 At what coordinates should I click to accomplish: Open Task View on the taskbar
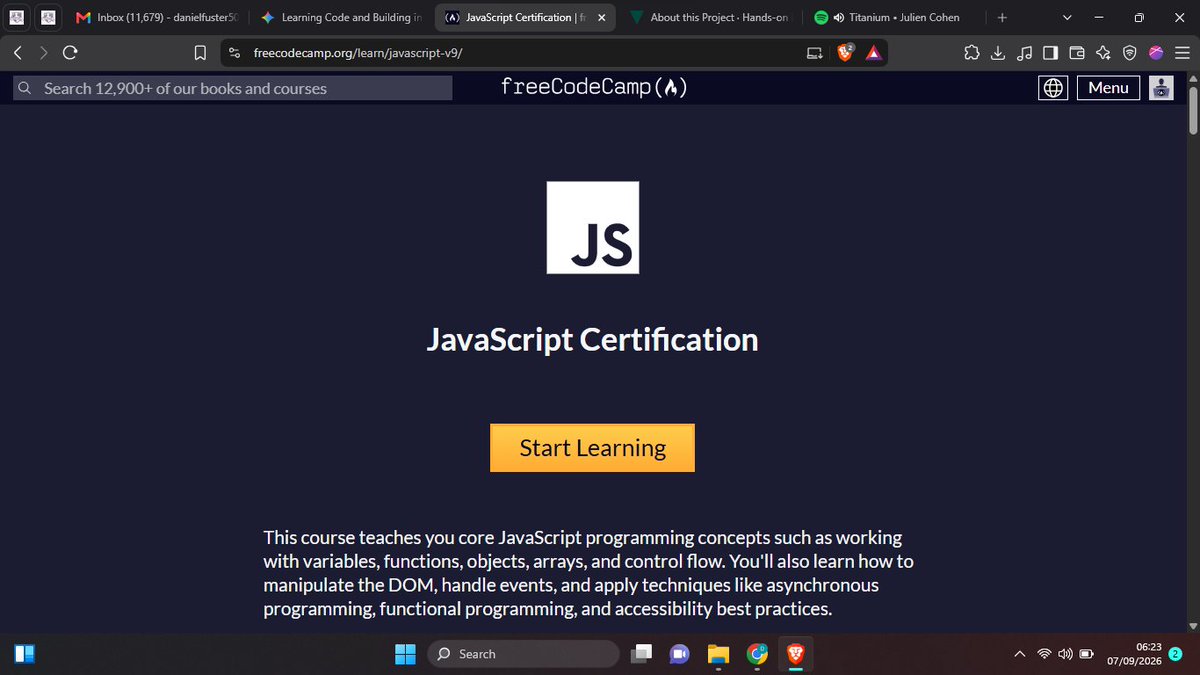pos(642,654)
